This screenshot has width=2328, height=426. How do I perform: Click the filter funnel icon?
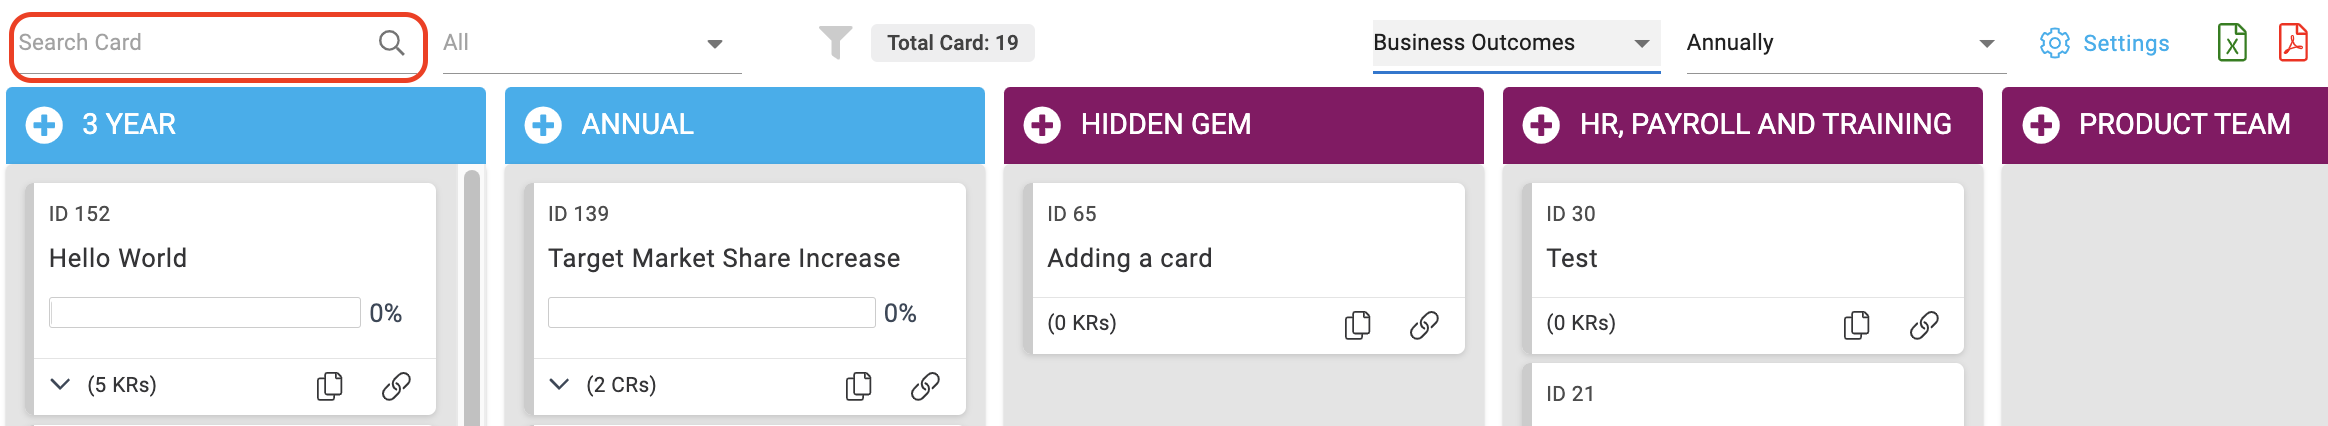(x=835, y=42)
